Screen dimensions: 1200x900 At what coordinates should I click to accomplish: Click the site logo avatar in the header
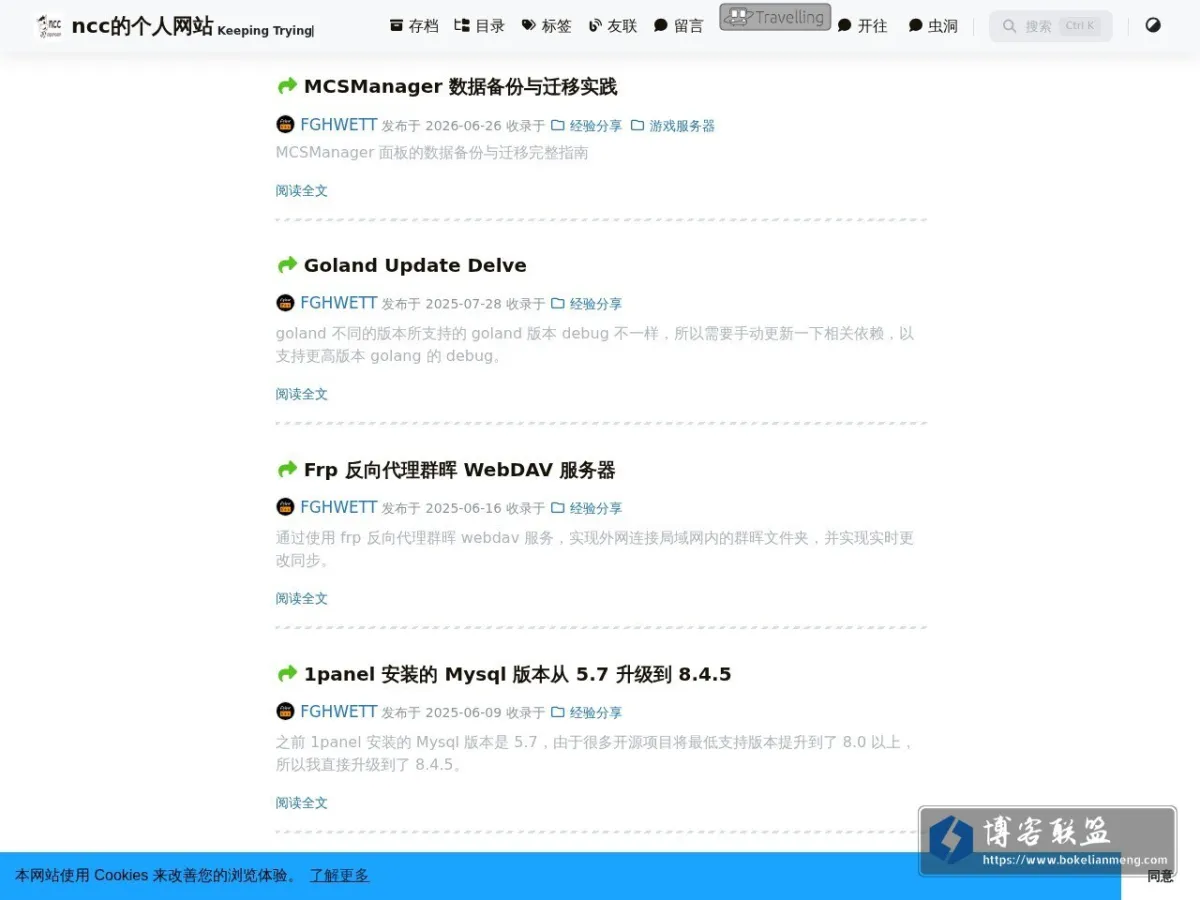(x=49, y=26)
